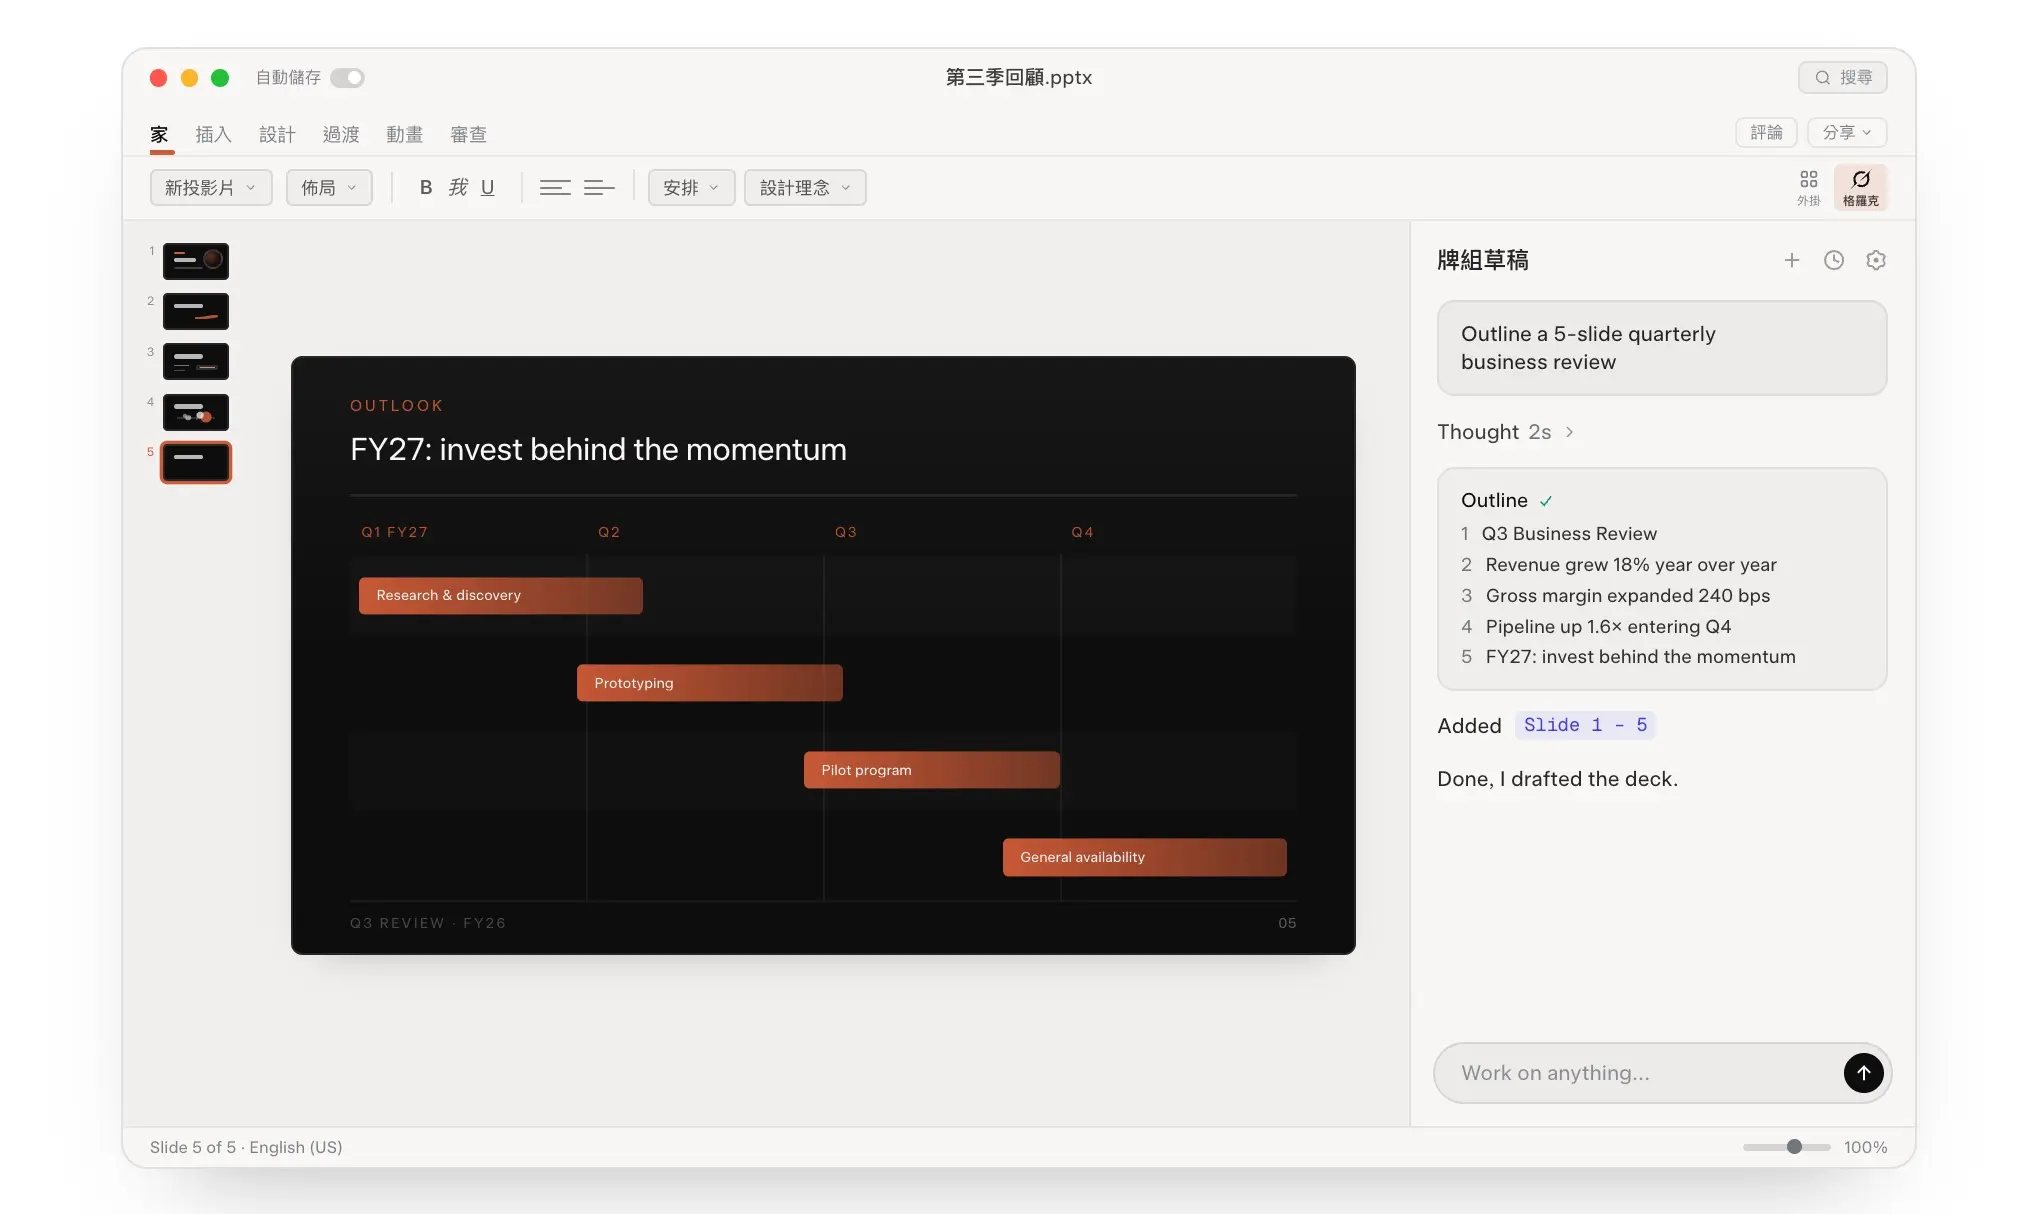Click the Q3 REVIEW · FY26 footer text
Image resolution: width=2028 pixels, height=1214 pixels.
[x=427, y=923]
